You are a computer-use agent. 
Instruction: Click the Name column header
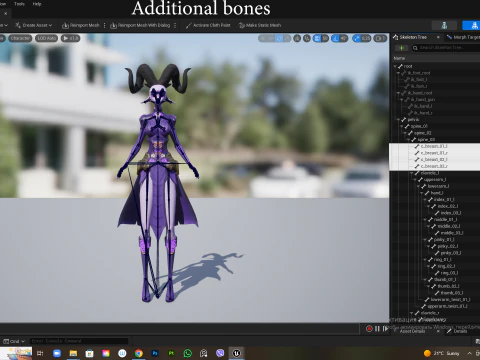click(399, 58)
